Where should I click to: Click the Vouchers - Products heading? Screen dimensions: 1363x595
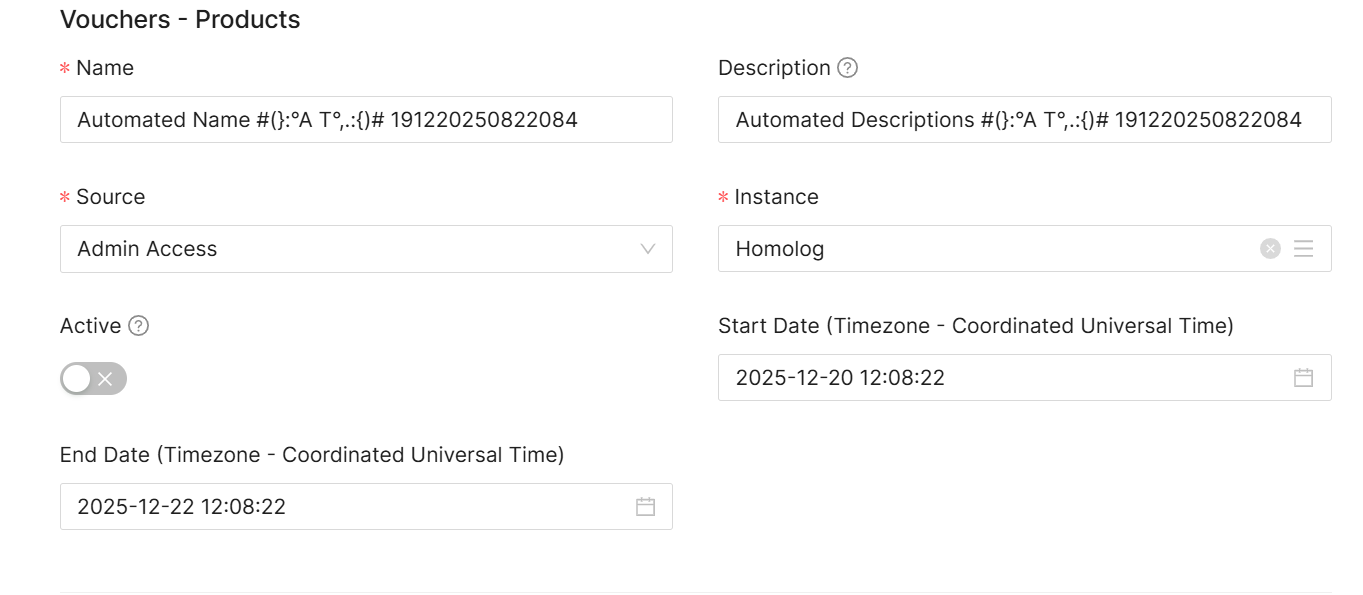coord(180,19)
